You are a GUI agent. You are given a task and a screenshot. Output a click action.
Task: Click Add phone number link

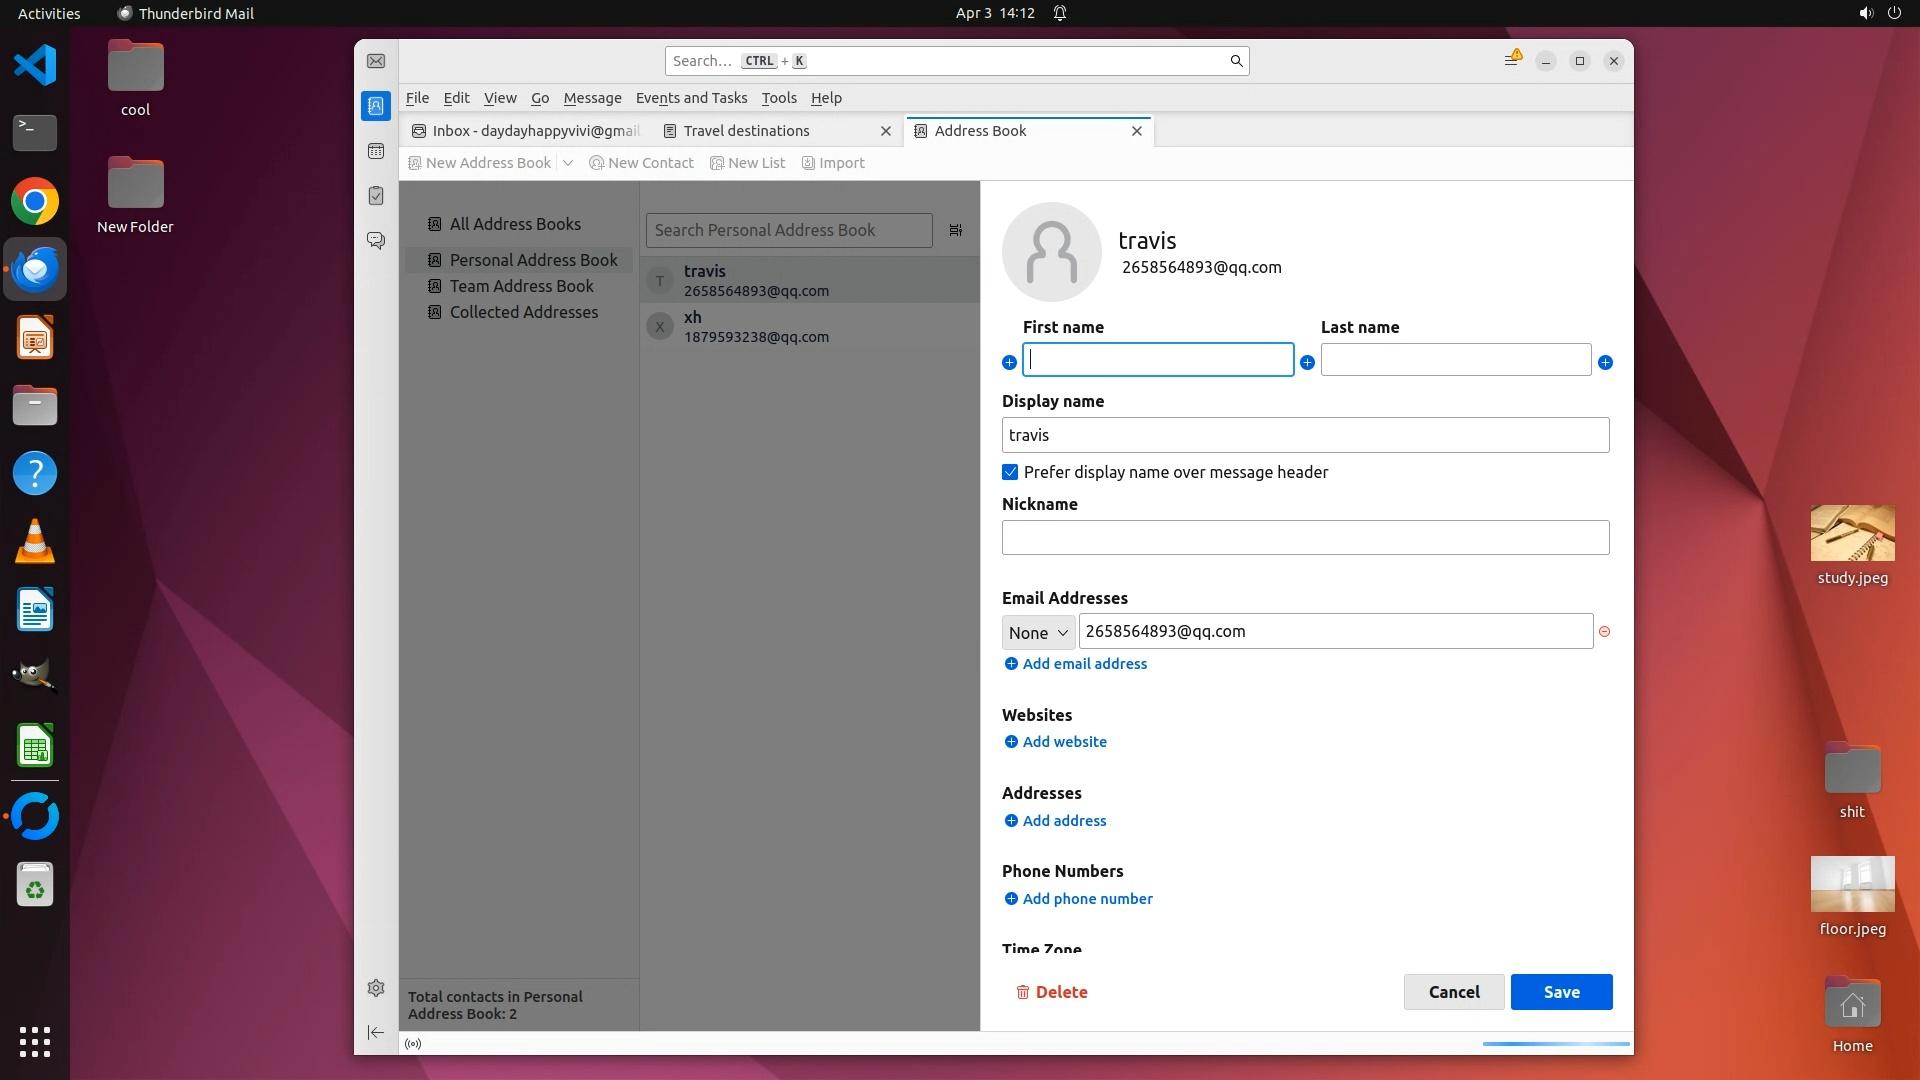[x=1087, y=899]
